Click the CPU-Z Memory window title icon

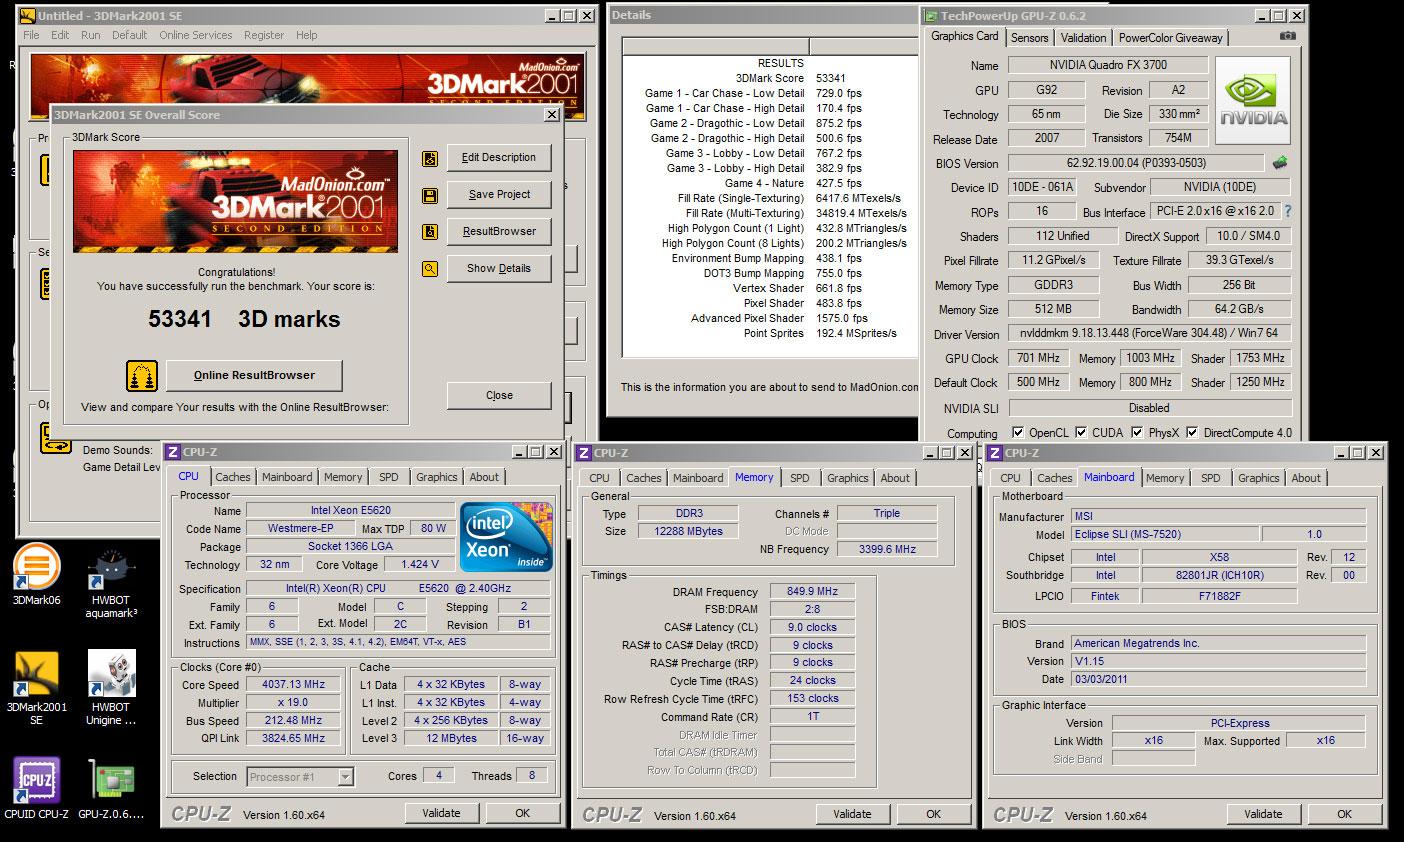point(585,453)
